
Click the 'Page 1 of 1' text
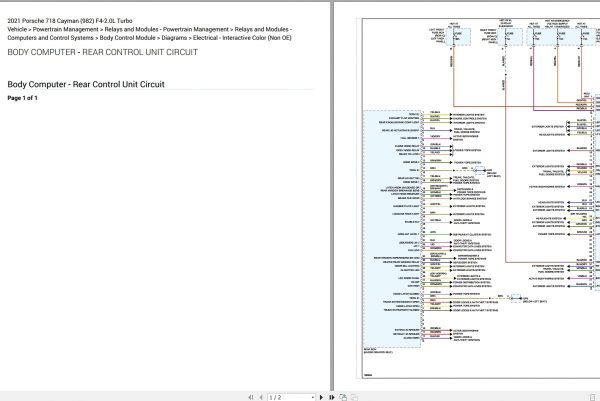(x=22, y=98)
